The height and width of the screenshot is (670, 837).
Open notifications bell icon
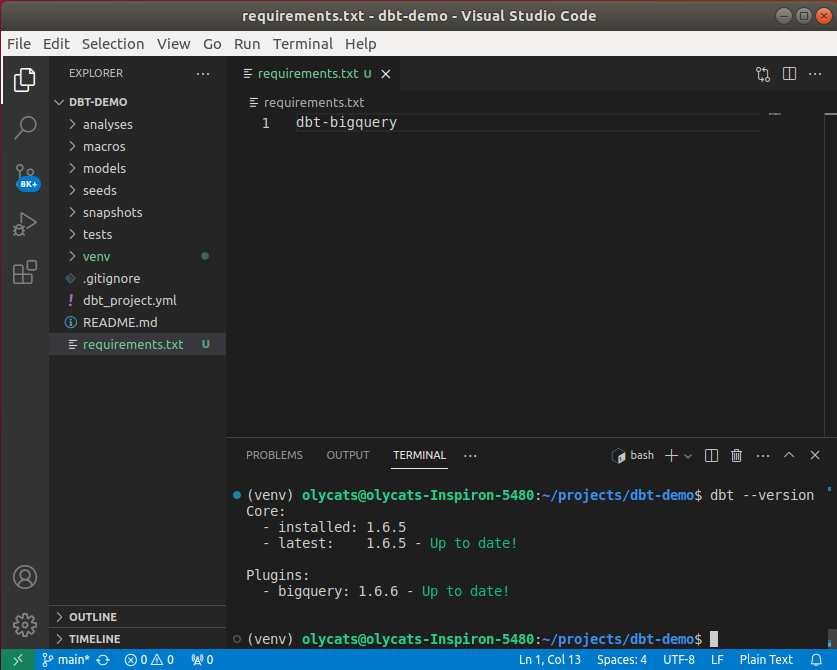(816, 660)
